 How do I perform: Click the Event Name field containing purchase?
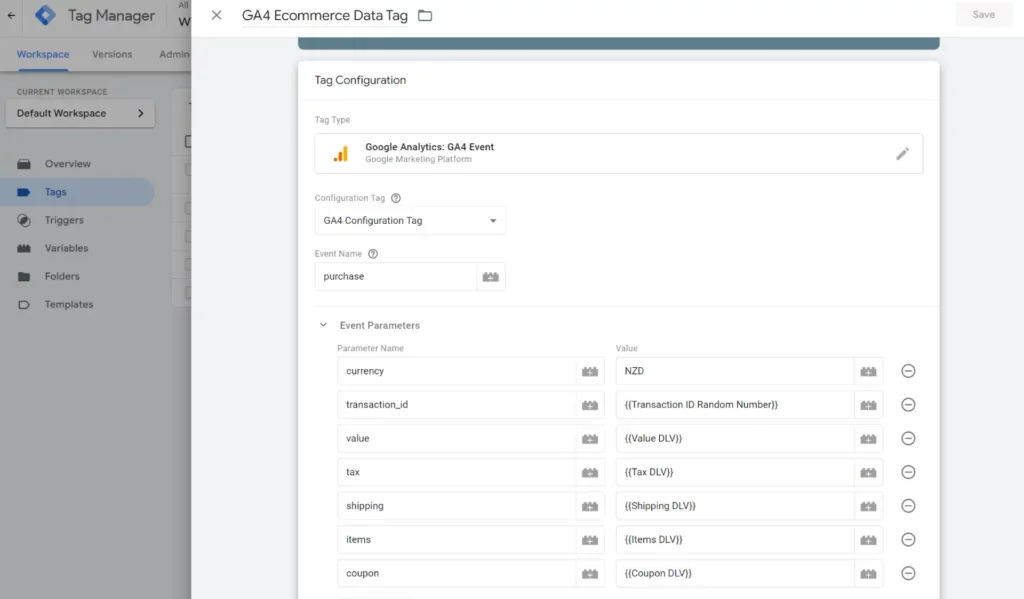[396, 276]
